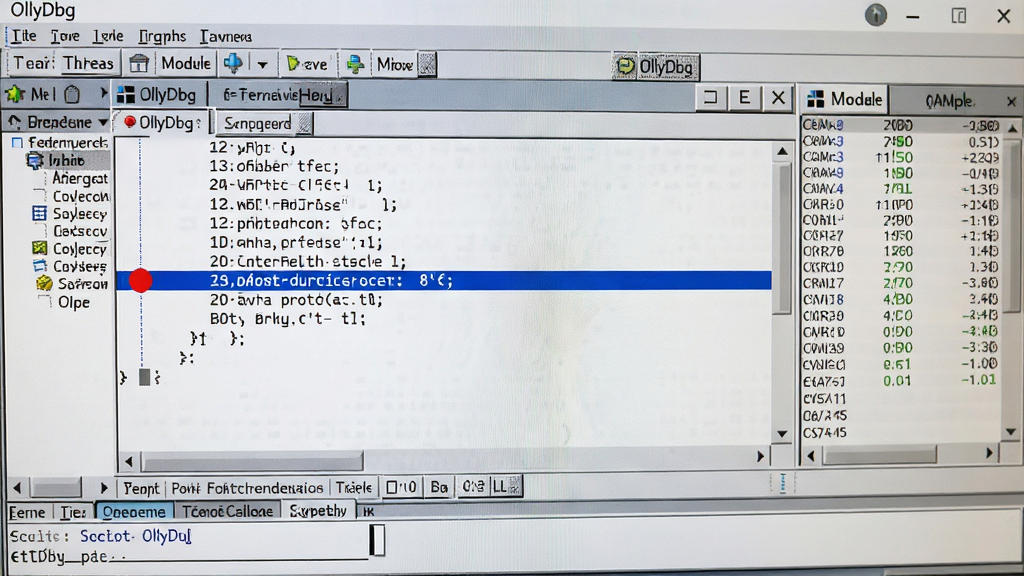Click the blue arrows toolbar icon
The height and width of the screenshot is (576, 1024).
[x=233, y=63]
